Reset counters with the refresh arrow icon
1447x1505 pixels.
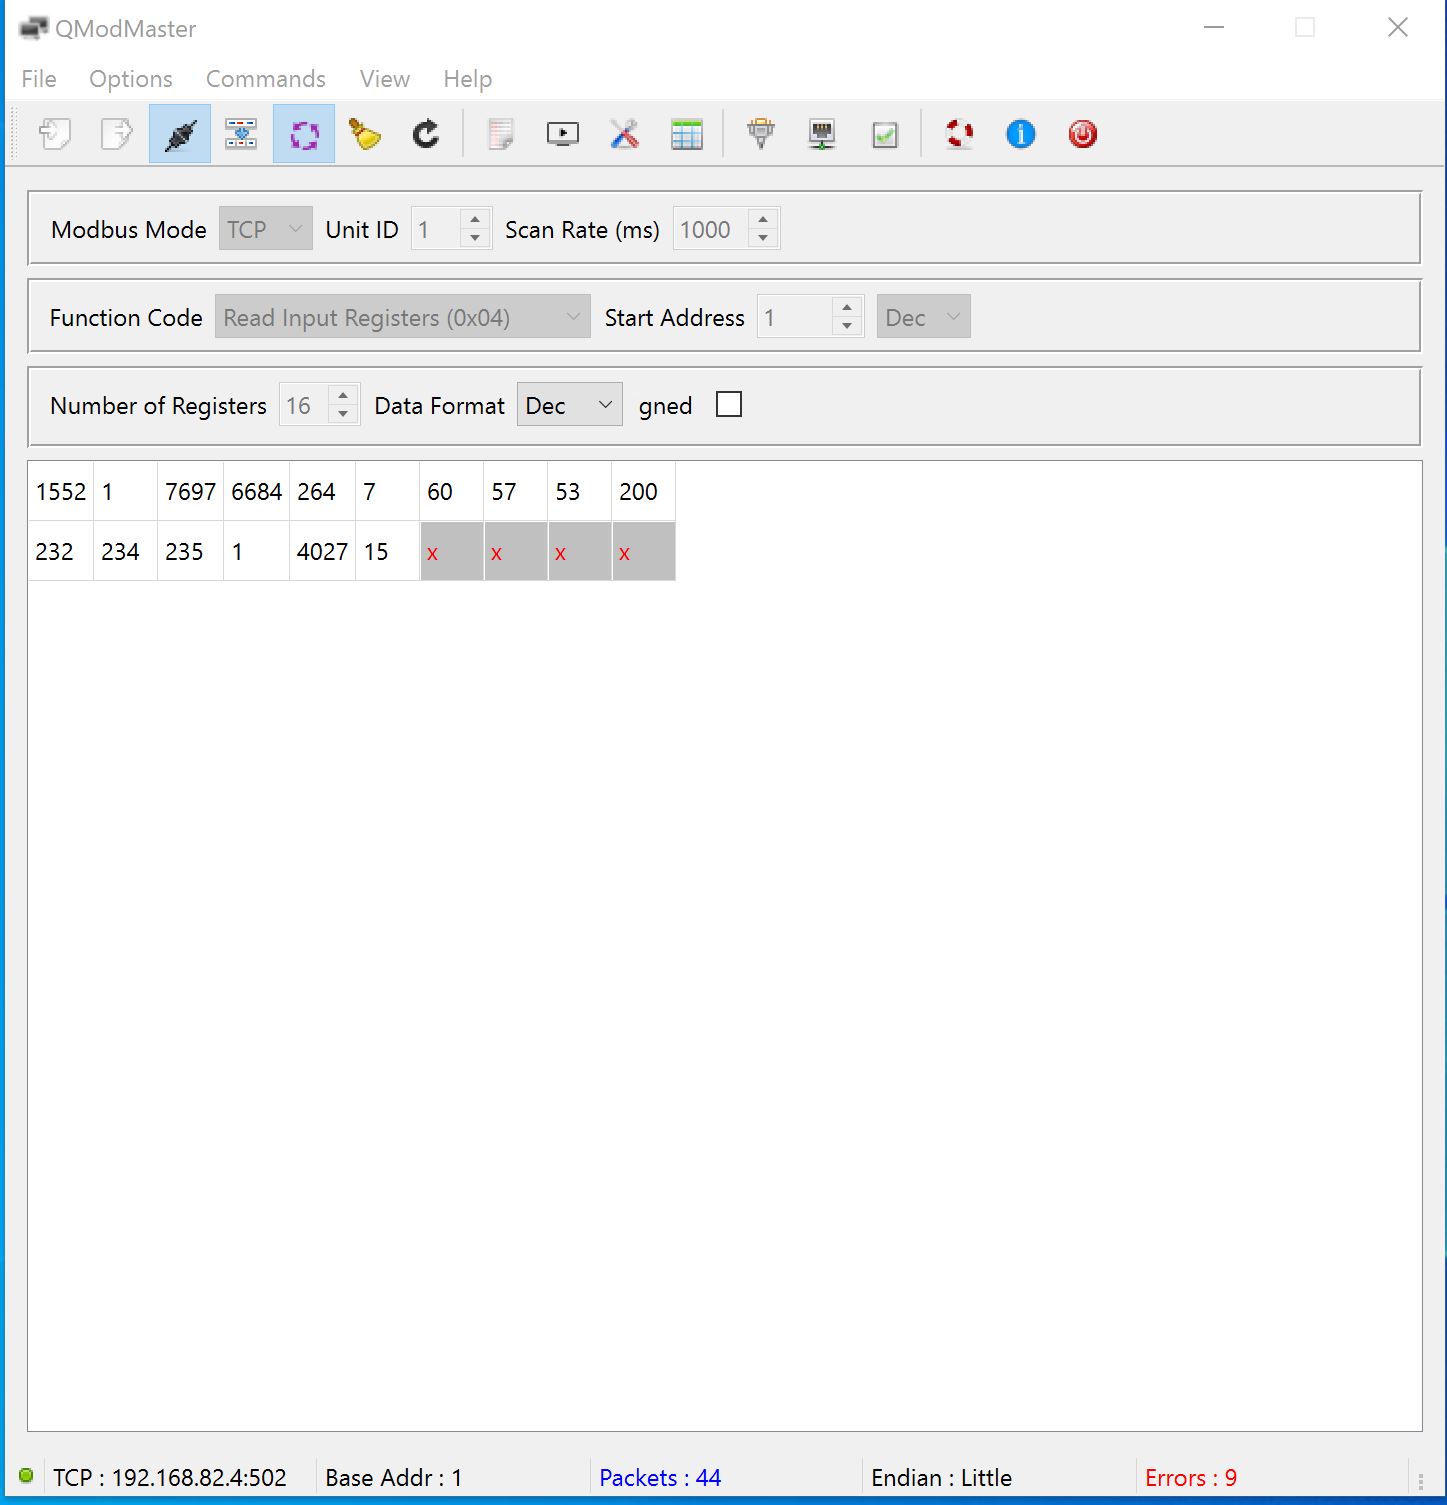(x=425, y=133)
